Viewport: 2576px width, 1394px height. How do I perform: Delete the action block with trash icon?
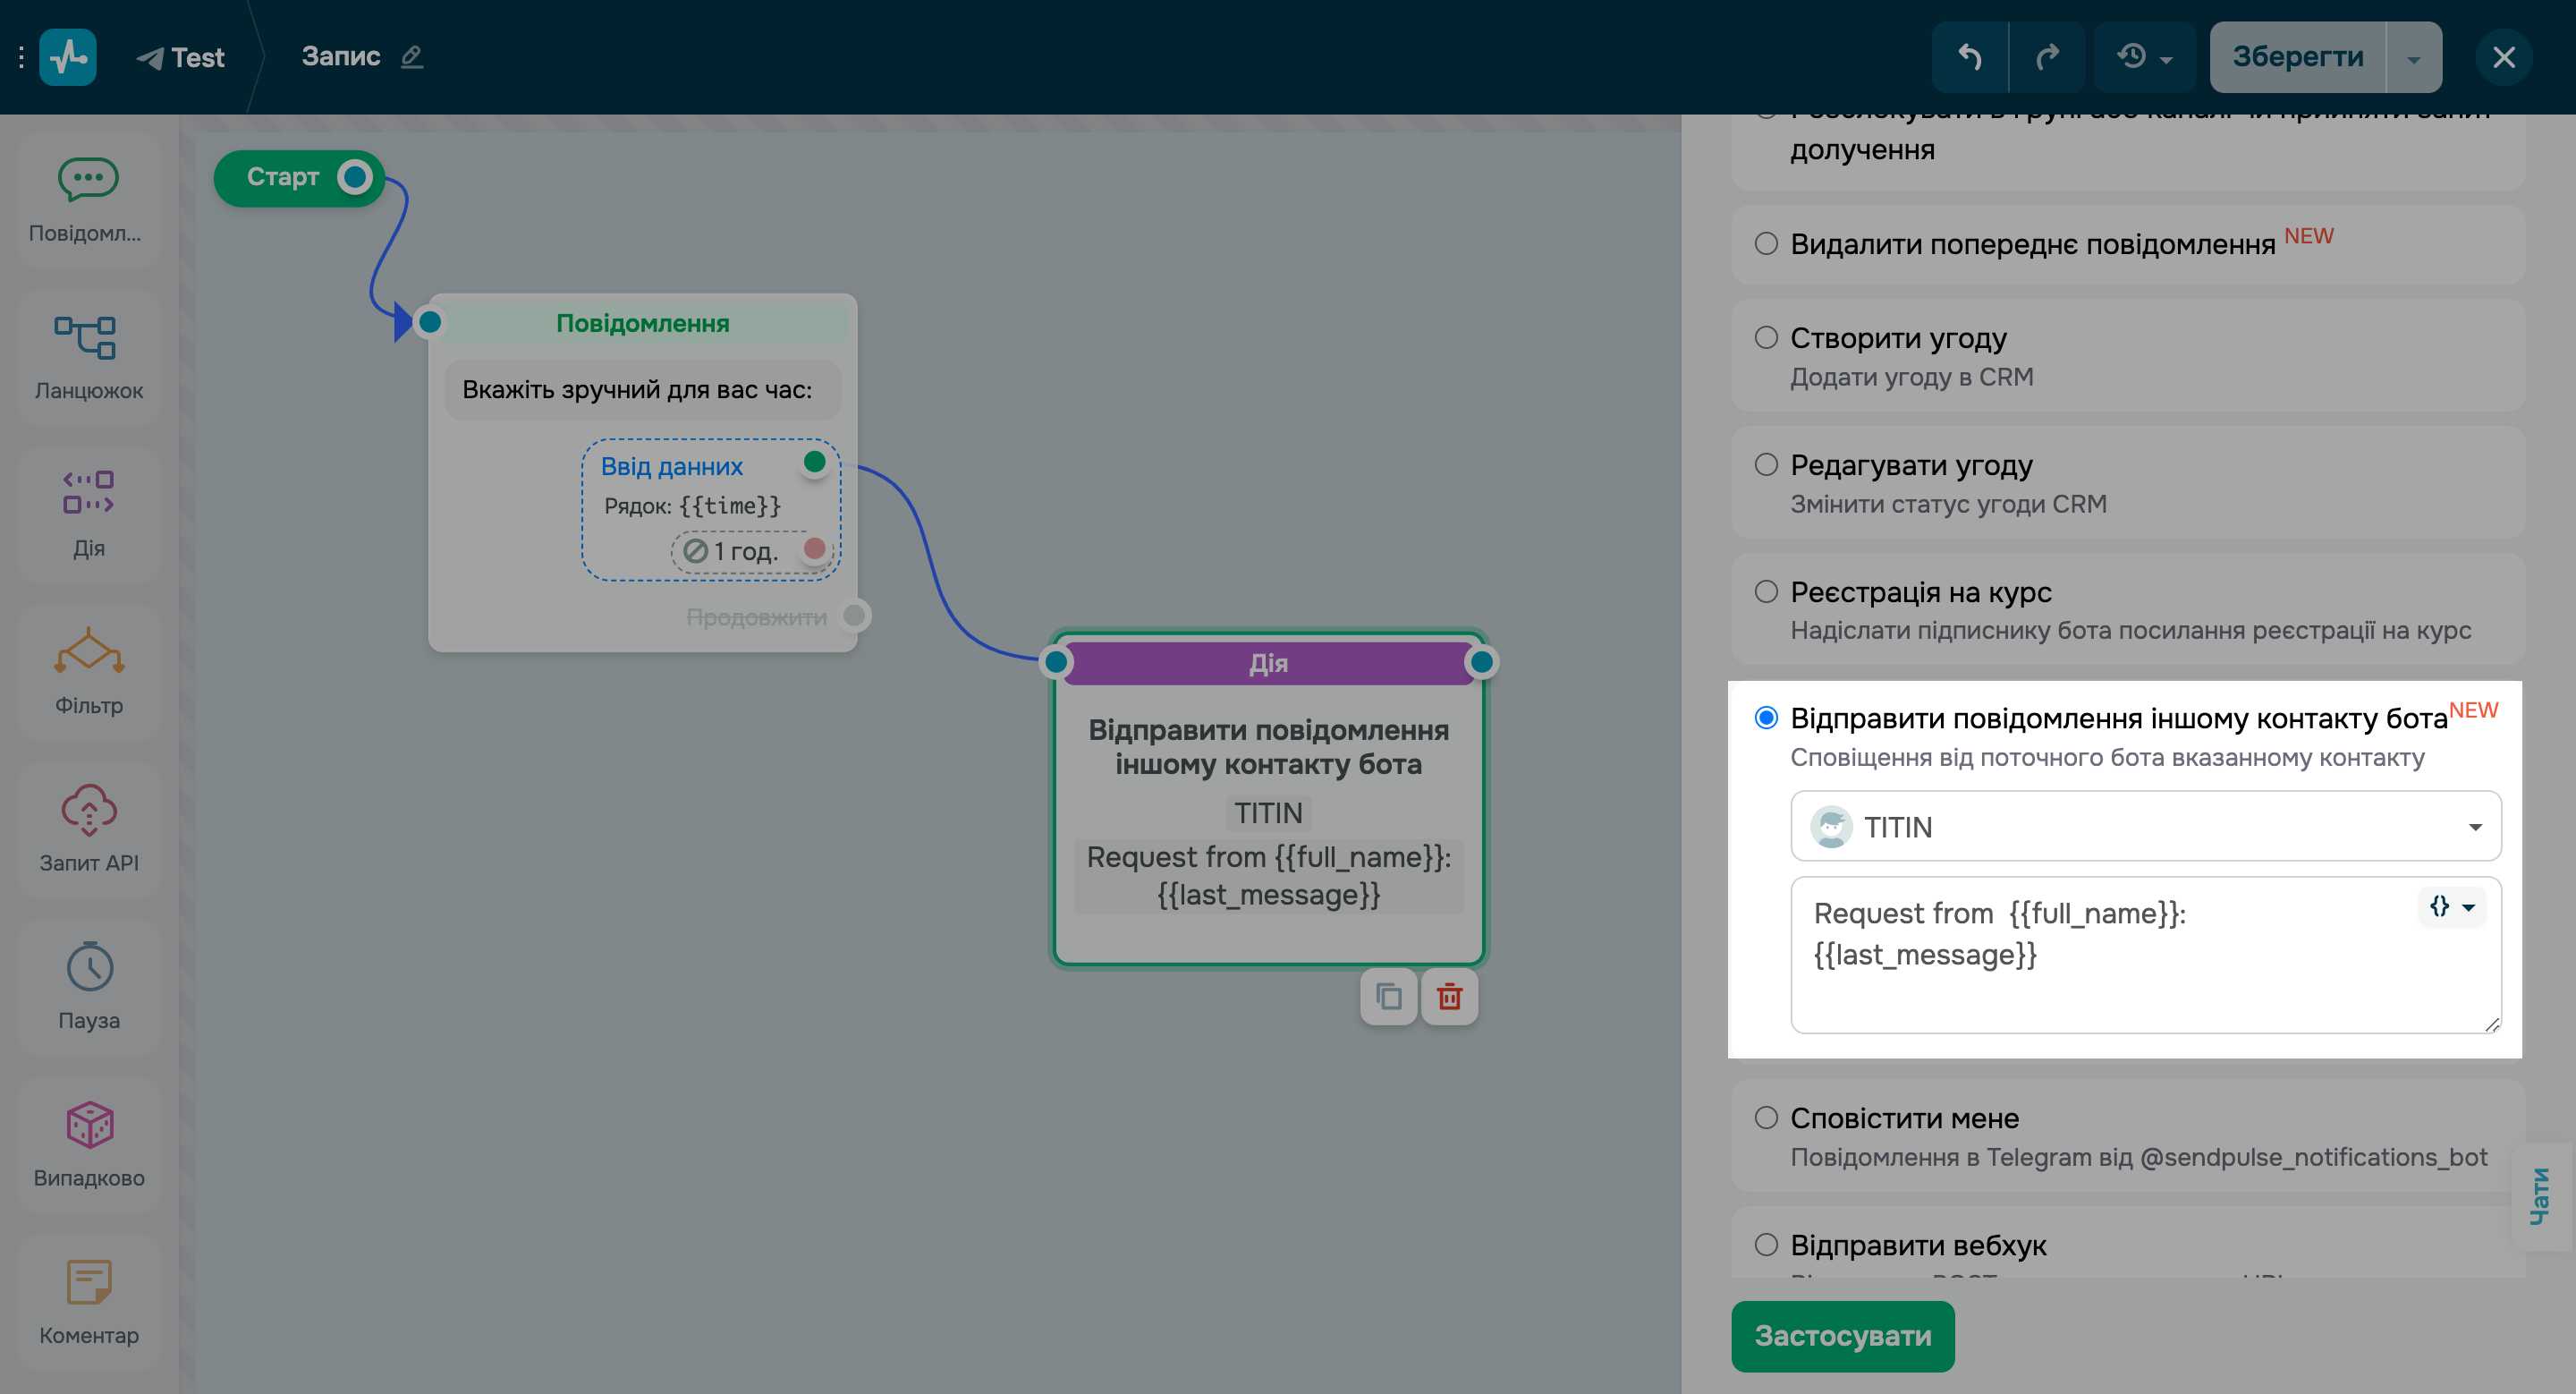click(x=1449, y=996)
